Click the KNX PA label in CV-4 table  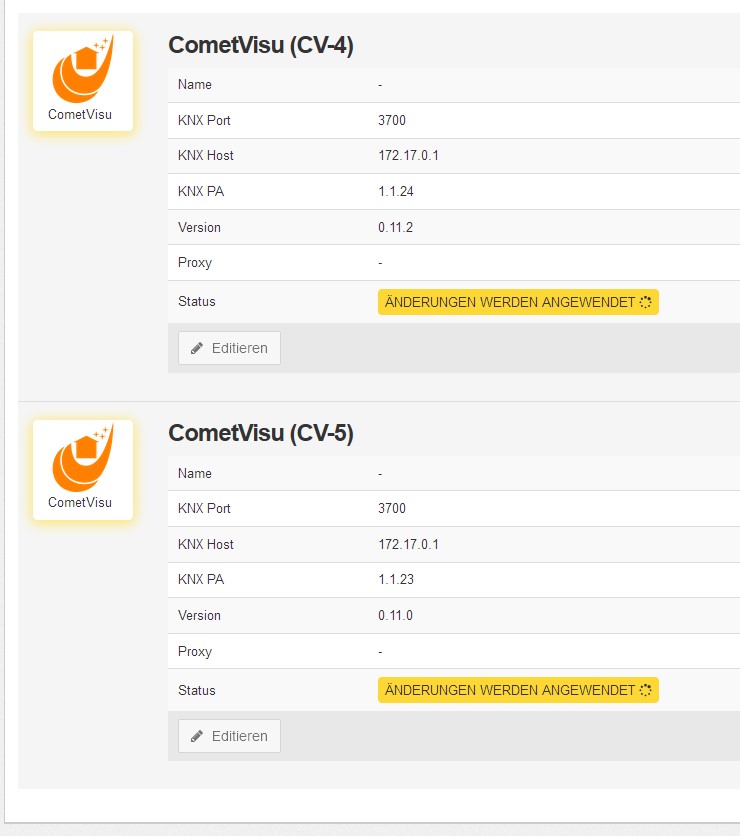[x=201, y=191]
